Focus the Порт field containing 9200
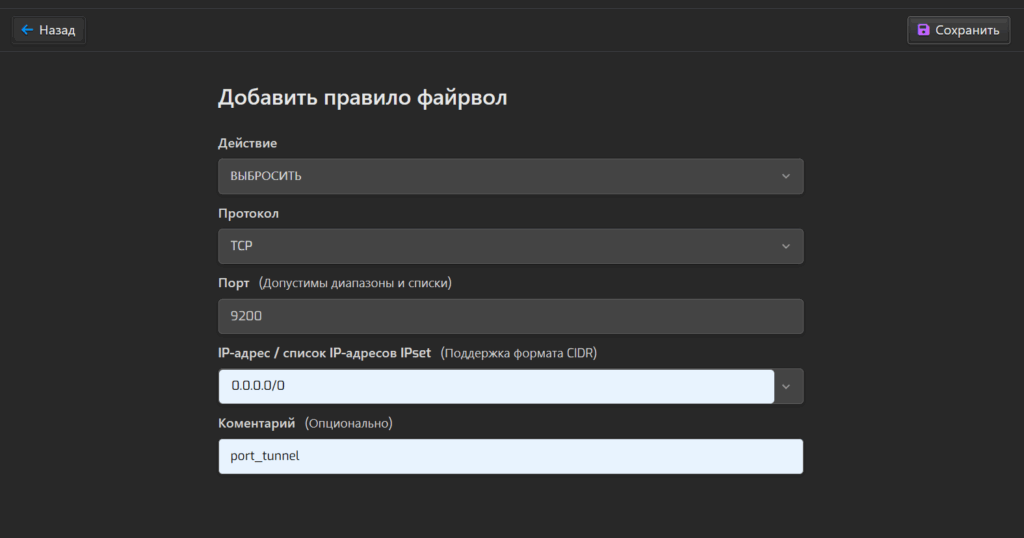Screen dimensions: 1024x538 tap(510, 316)
